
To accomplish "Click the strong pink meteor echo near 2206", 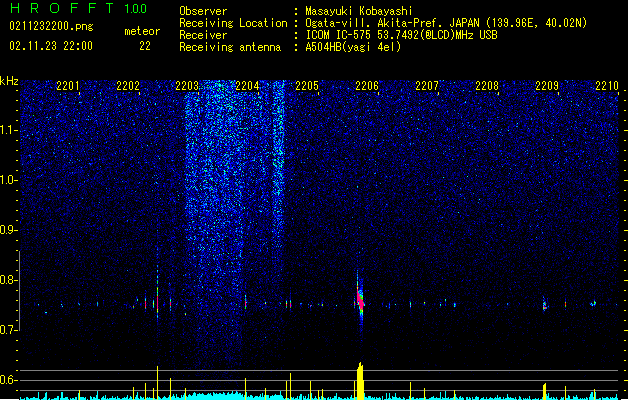I will click(x=360, y=299).
